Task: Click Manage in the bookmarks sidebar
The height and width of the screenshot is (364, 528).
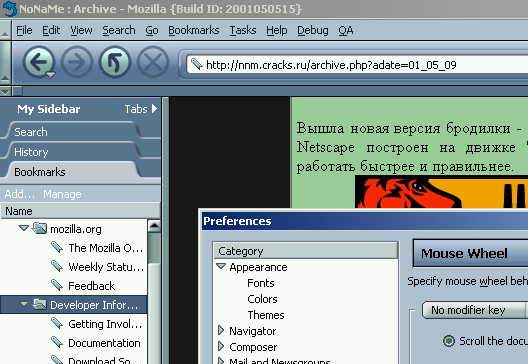Action: coord(62,194)
